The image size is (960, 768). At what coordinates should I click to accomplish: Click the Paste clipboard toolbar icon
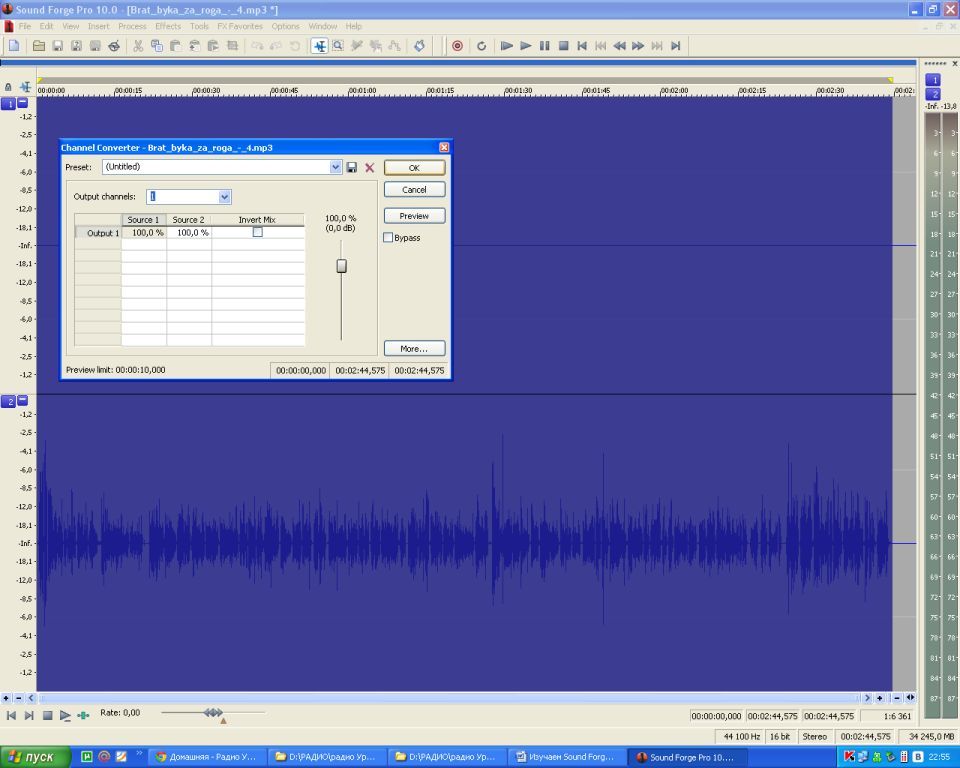[x=176, y=46]
